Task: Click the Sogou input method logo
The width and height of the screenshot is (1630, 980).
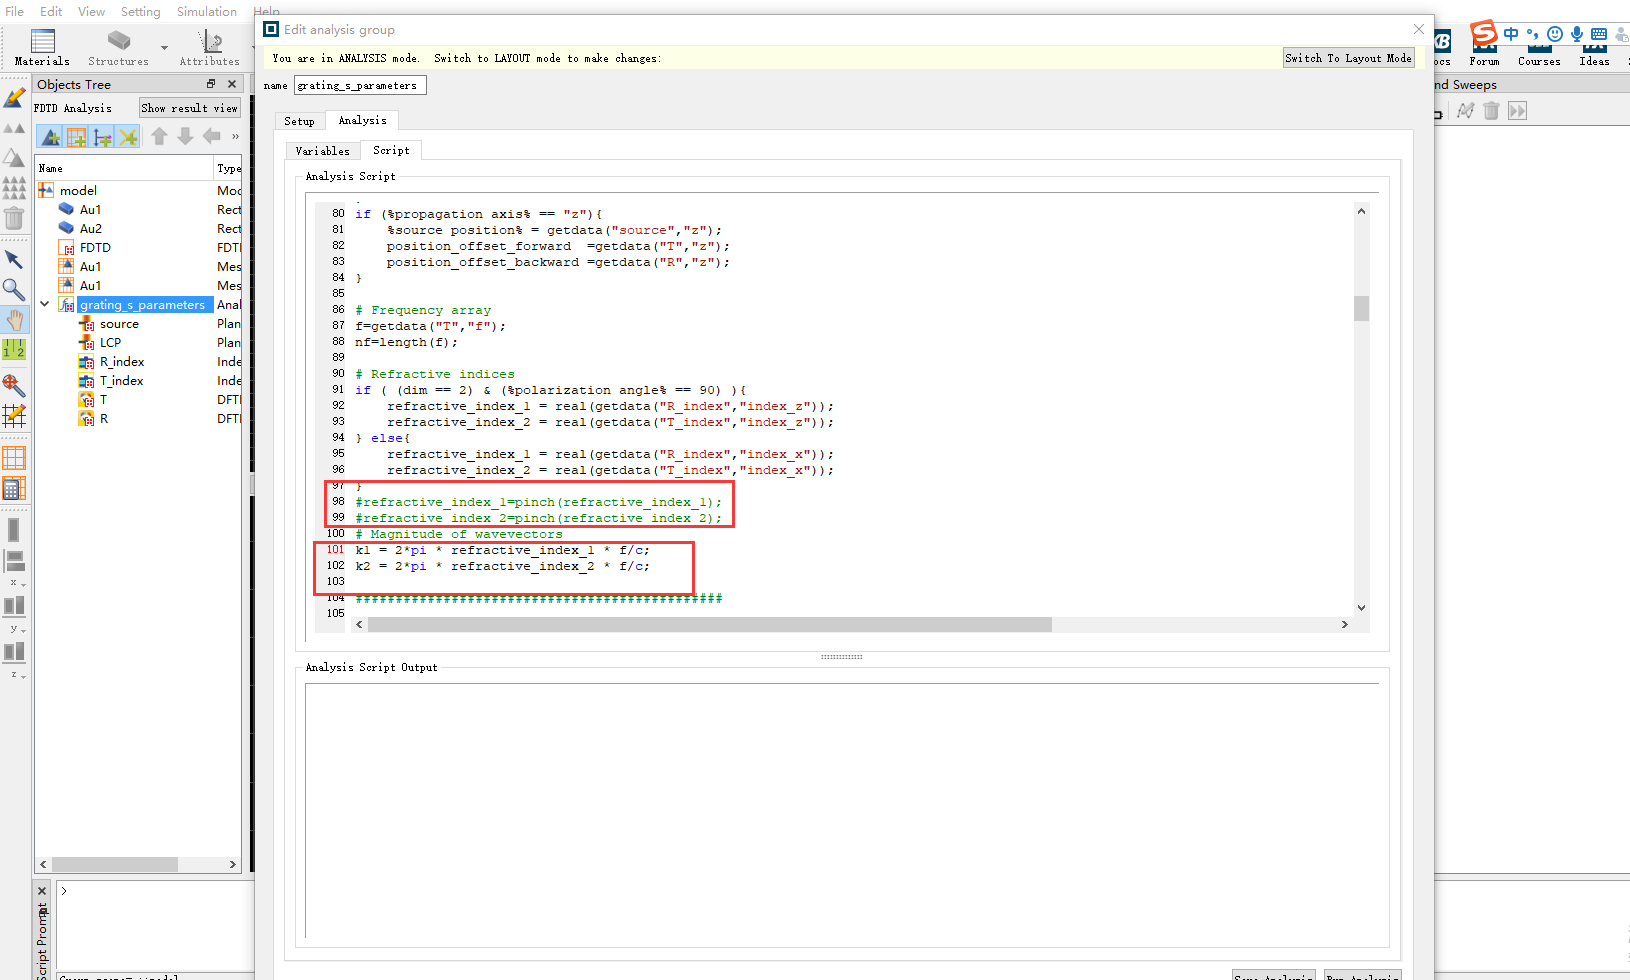Action: (x=1484, y=34)
